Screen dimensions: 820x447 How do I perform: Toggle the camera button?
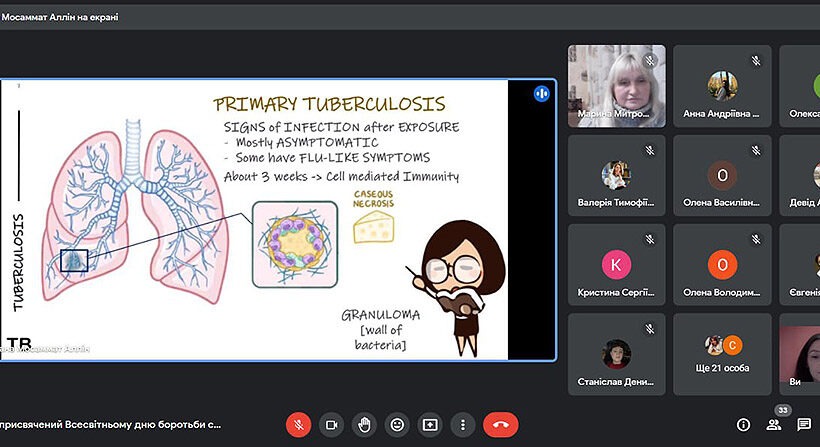pyautogui.click(x=332, y=425)
